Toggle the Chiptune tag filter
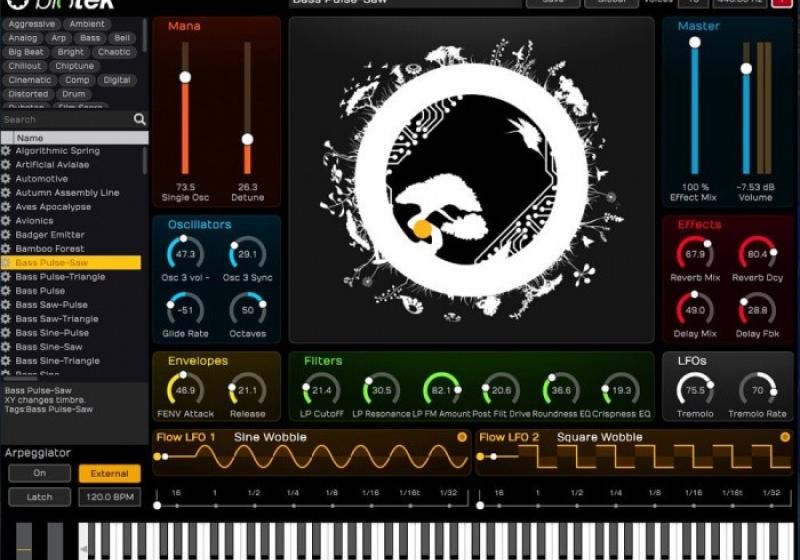 [x=74, y=66]
